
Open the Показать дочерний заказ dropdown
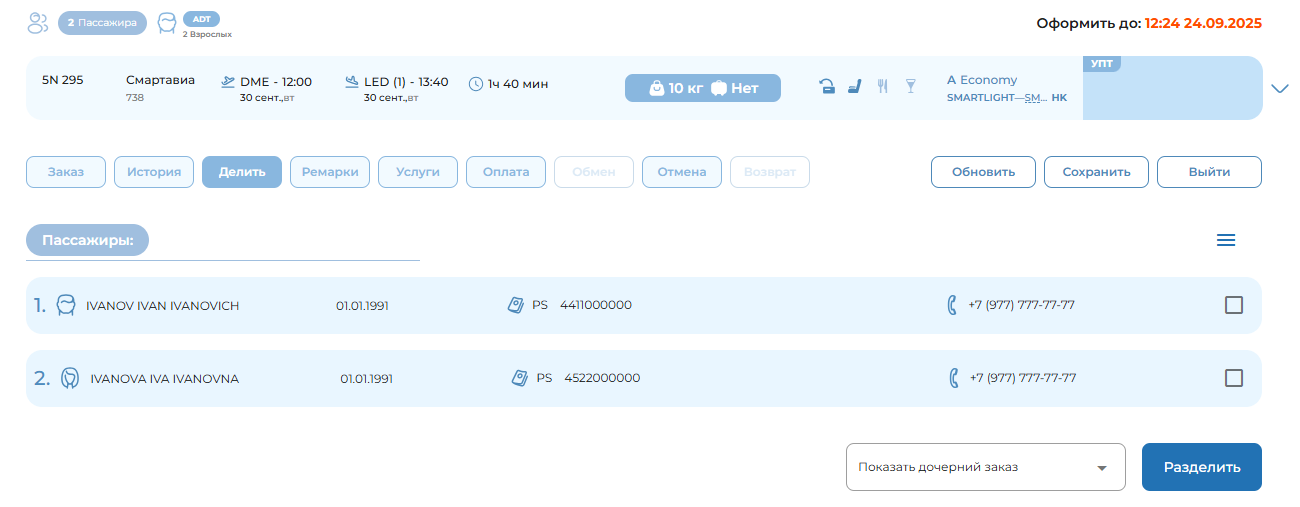(985, 467)
